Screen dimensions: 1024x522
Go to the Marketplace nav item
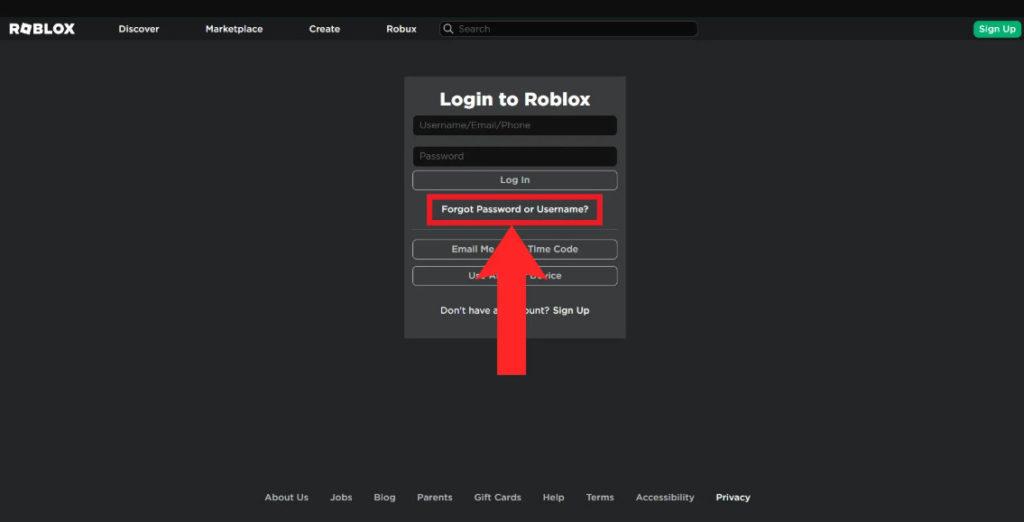click(x=234, y=29)
